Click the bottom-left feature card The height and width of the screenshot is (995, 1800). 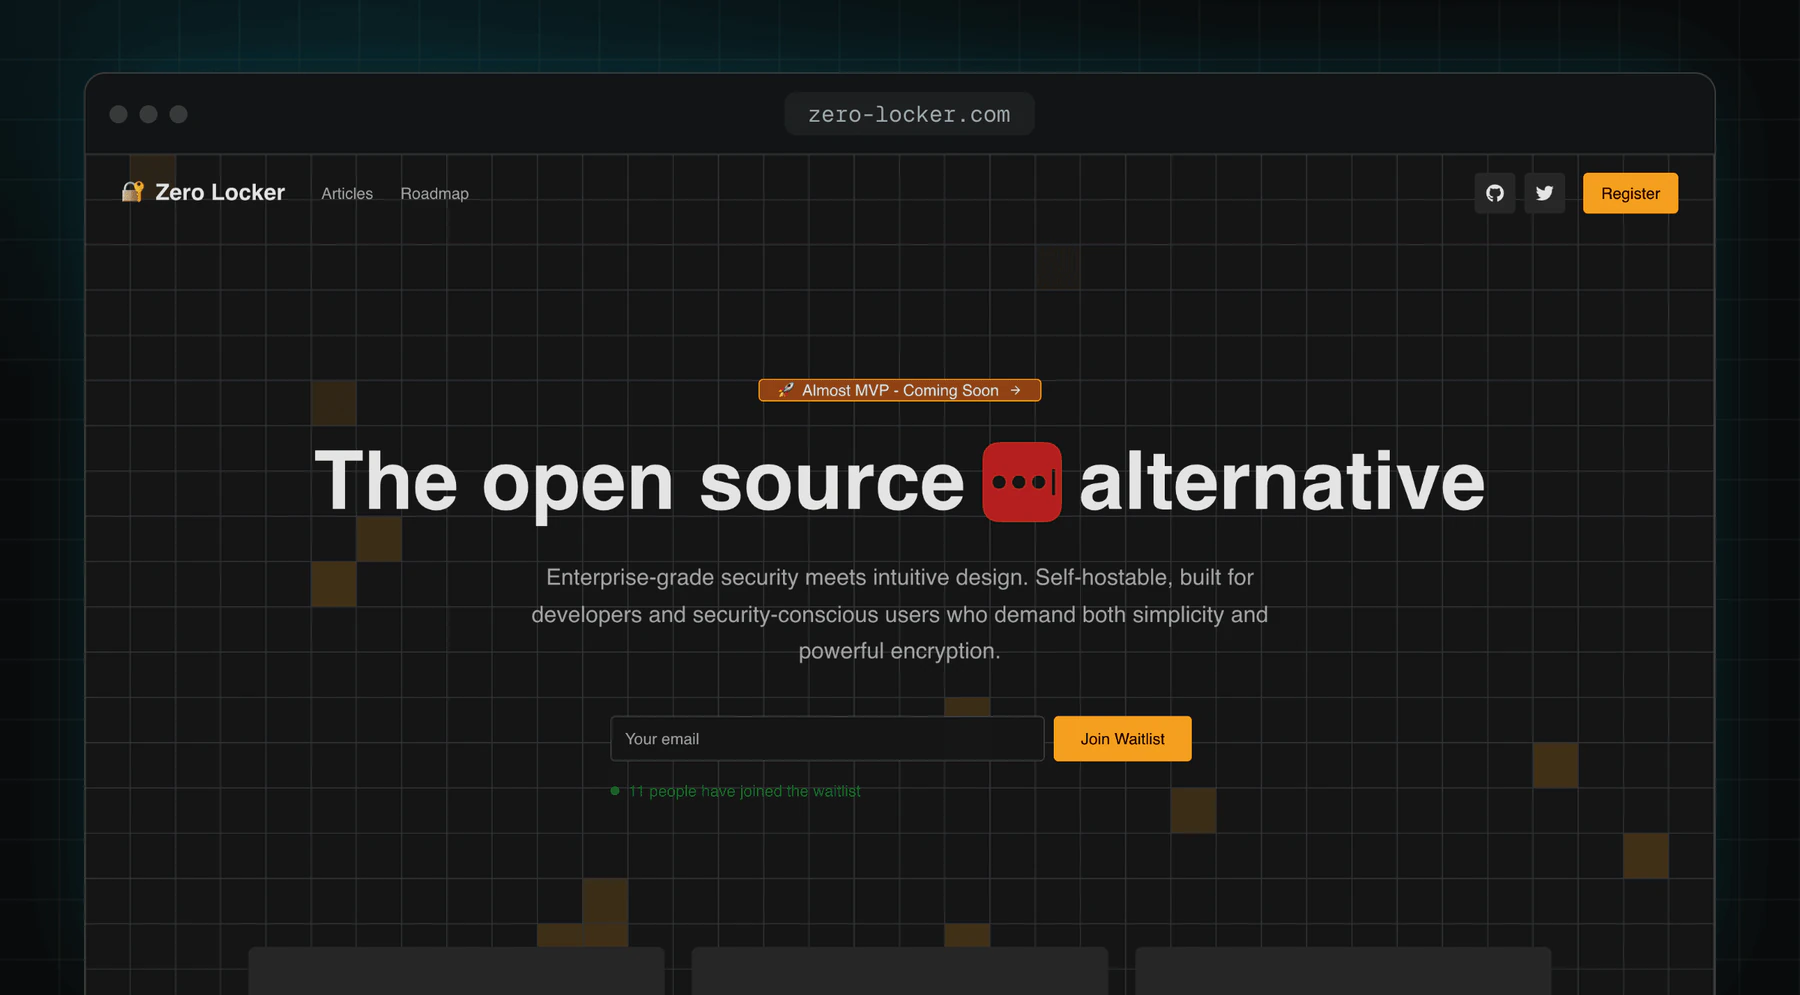click(x=456, y=971)
